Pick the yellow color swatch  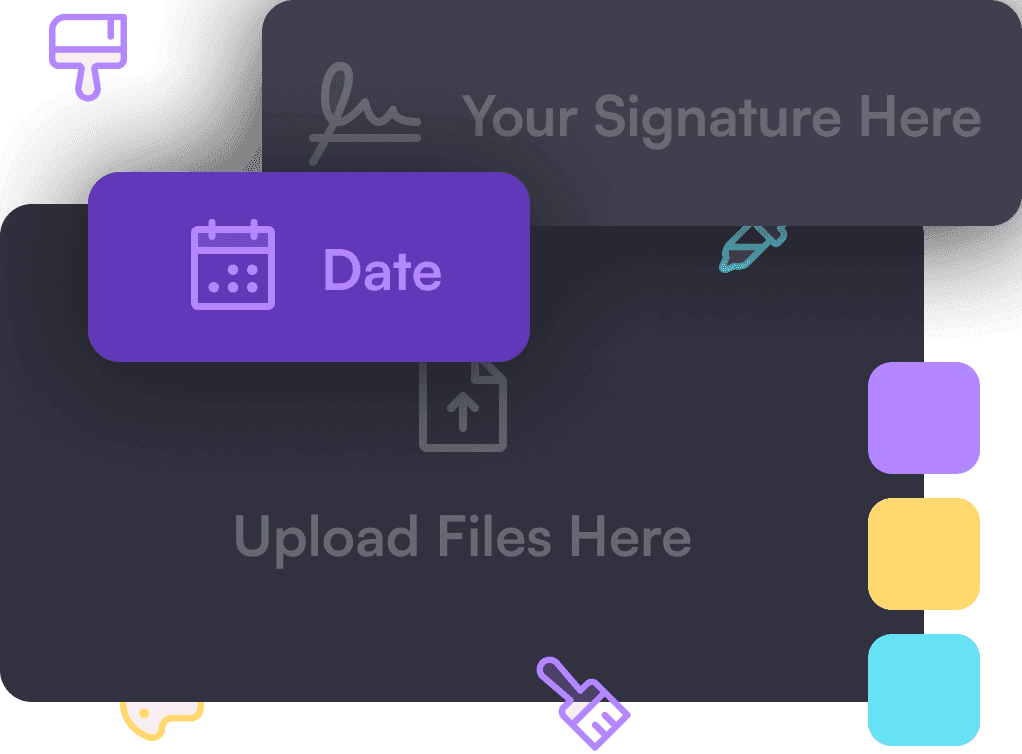pos(924,554)
